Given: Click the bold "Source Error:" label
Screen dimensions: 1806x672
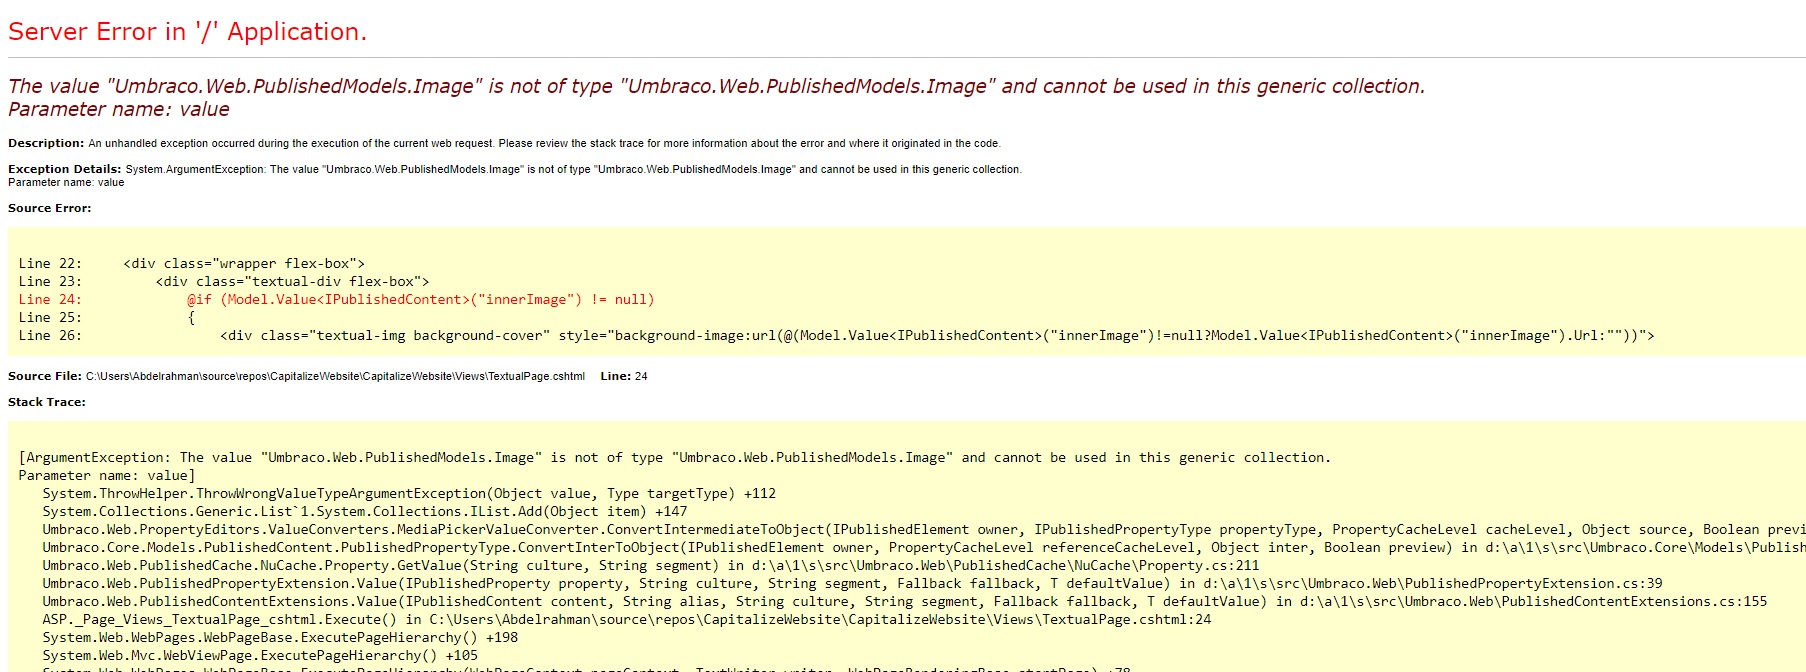Looking at the screenshot, I should (x=49, y=208).
